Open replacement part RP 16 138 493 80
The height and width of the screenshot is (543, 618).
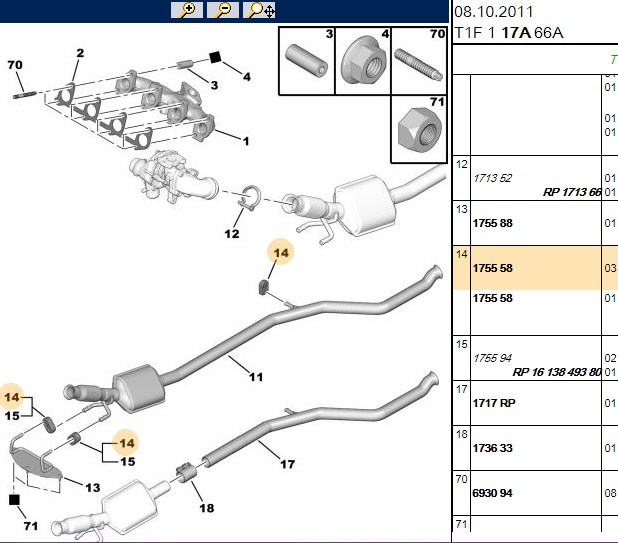(x=557, y=372)
